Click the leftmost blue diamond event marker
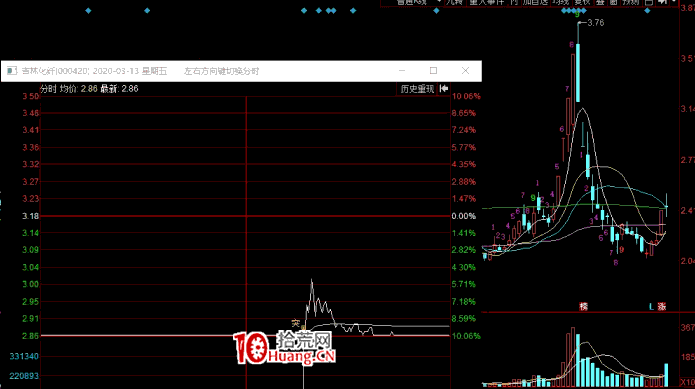Screen dimensions: 695x389 pyautogui.click(x=88, y=11)
